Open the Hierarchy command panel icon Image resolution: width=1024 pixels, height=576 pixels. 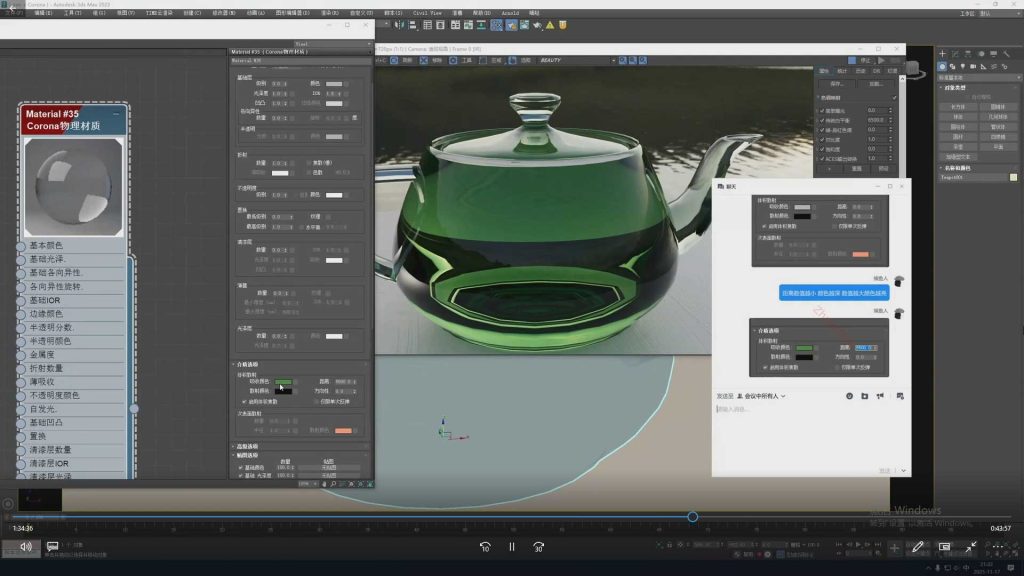(968, 54)
